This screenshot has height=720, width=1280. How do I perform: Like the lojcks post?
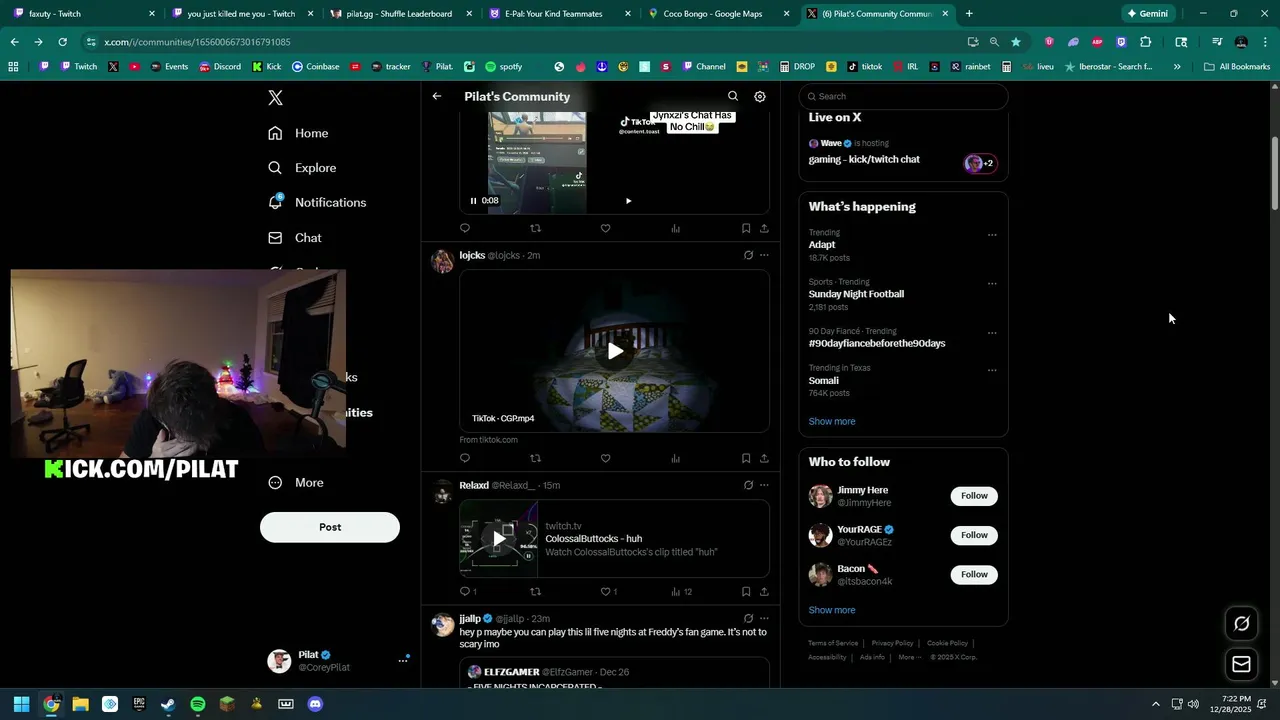click(605, 458)
